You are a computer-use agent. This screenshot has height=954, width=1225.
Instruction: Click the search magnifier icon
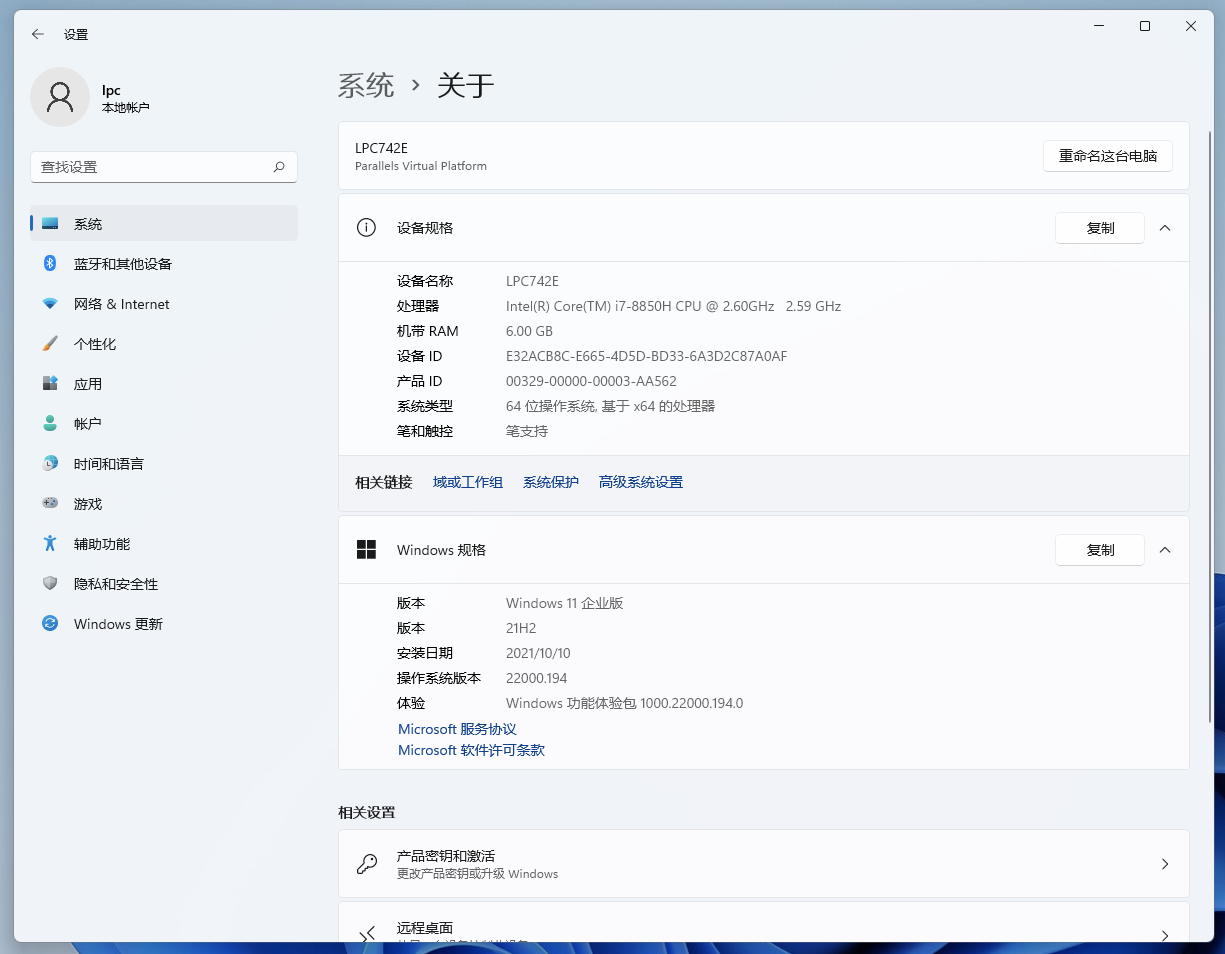click(279, 167)
